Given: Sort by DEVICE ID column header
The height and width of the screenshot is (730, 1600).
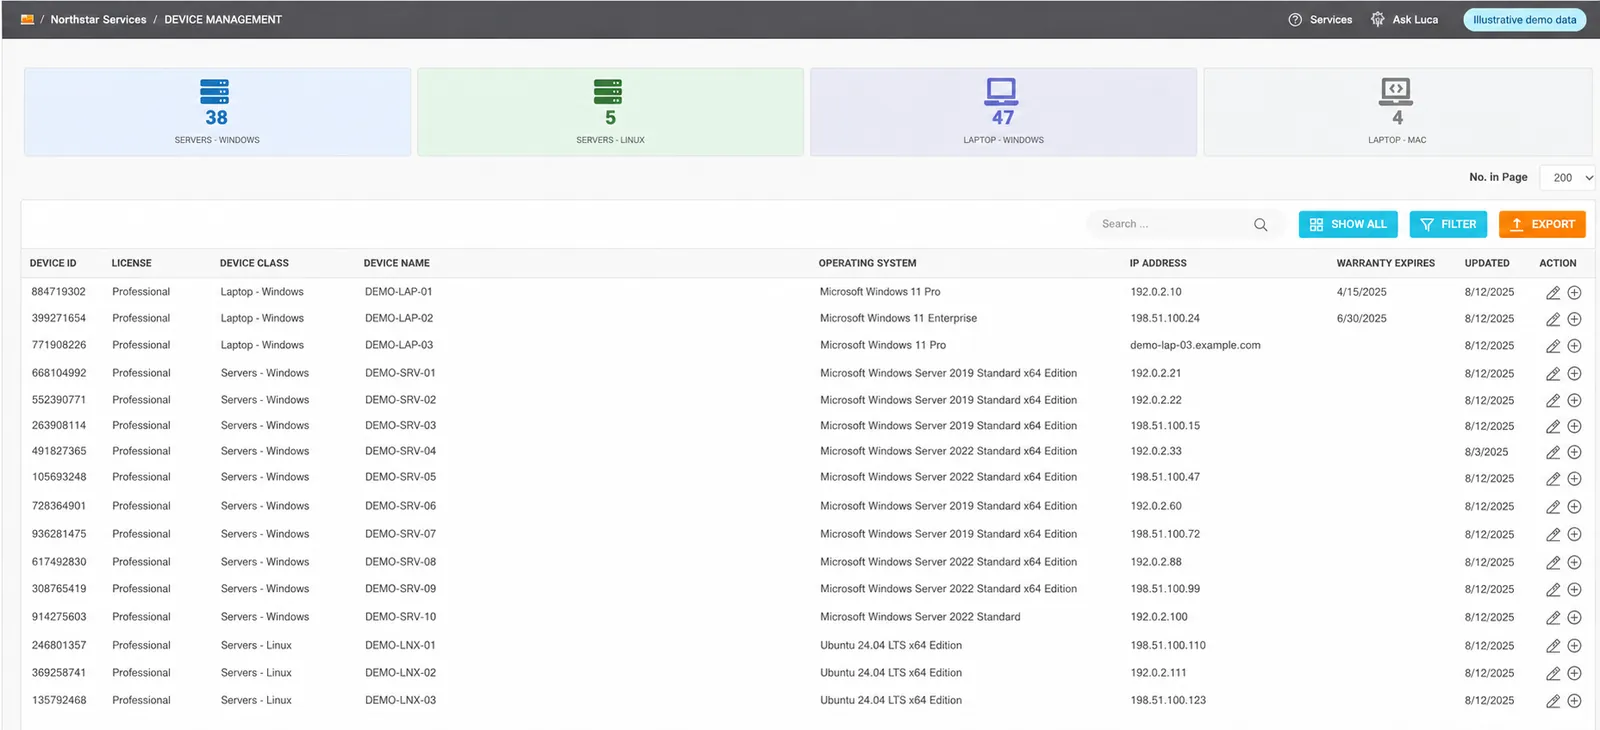Looking at the screenshot, I should coord(53,263).
